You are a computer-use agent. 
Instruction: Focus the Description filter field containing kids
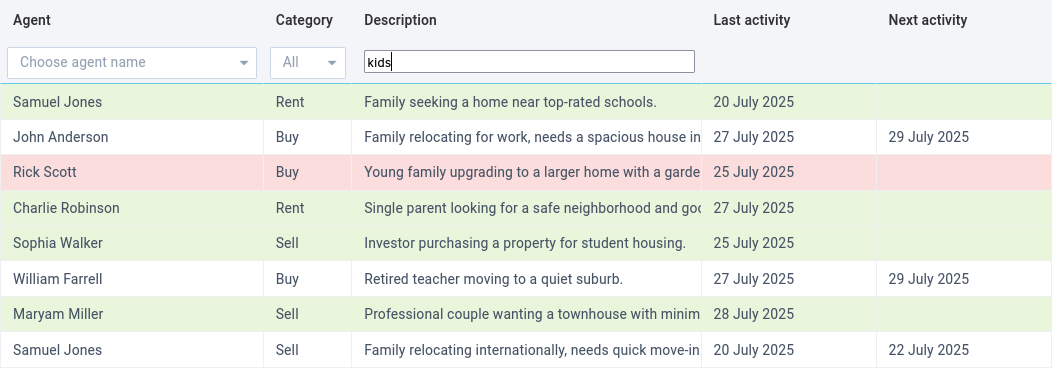click(x=529, y=62)
